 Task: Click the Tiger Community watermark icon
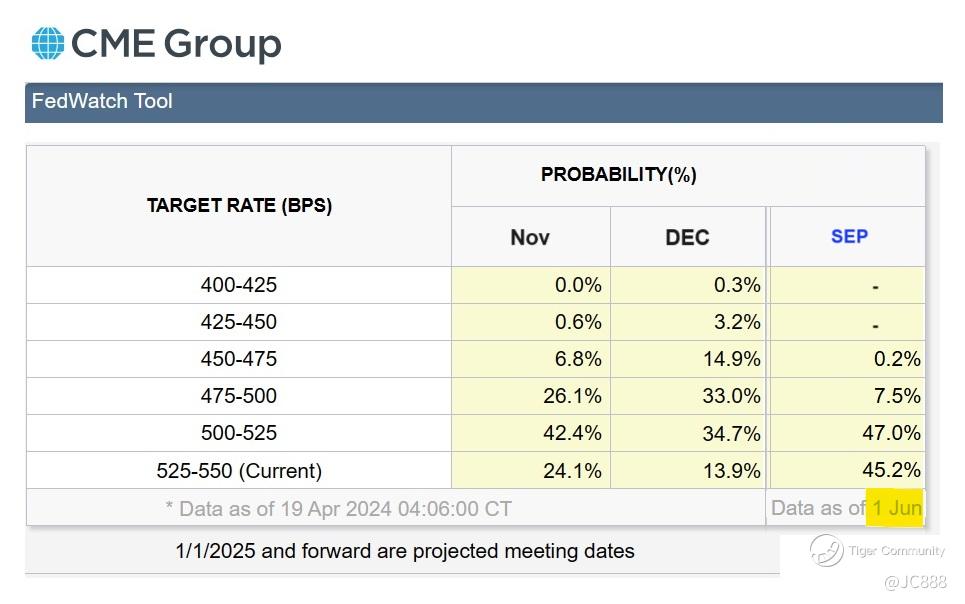point(827,550)
